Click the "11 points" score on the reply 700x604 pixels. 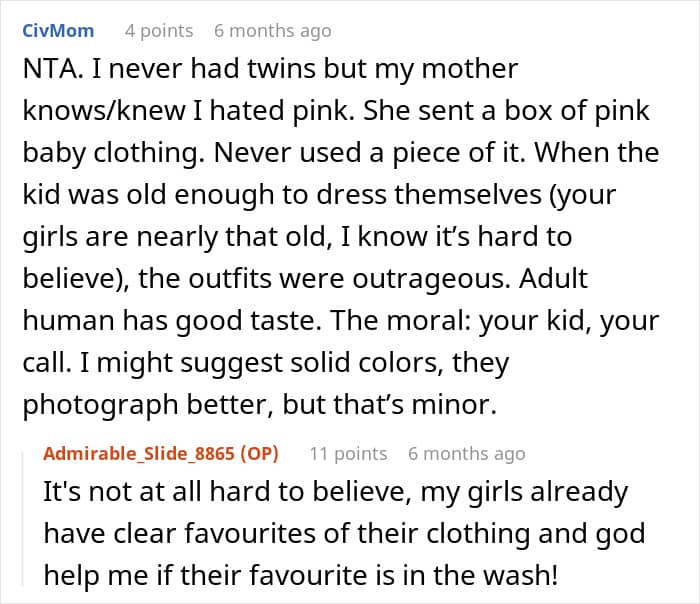(x=348, y=453)
